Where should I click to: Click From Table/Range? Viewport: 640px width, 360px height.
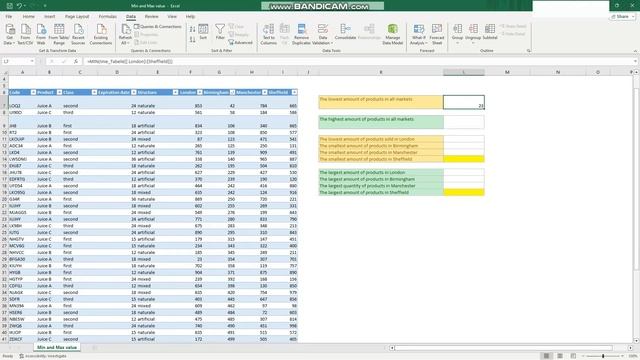point(59,34)
